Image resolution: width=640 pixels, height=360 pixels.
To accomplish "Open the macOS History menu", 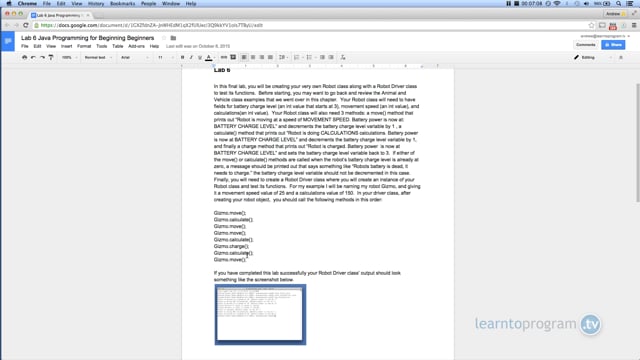I will [96, 4].
